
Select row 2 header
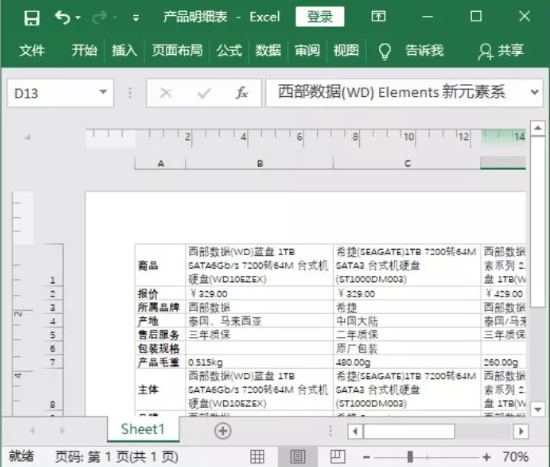tap(53, 294)
